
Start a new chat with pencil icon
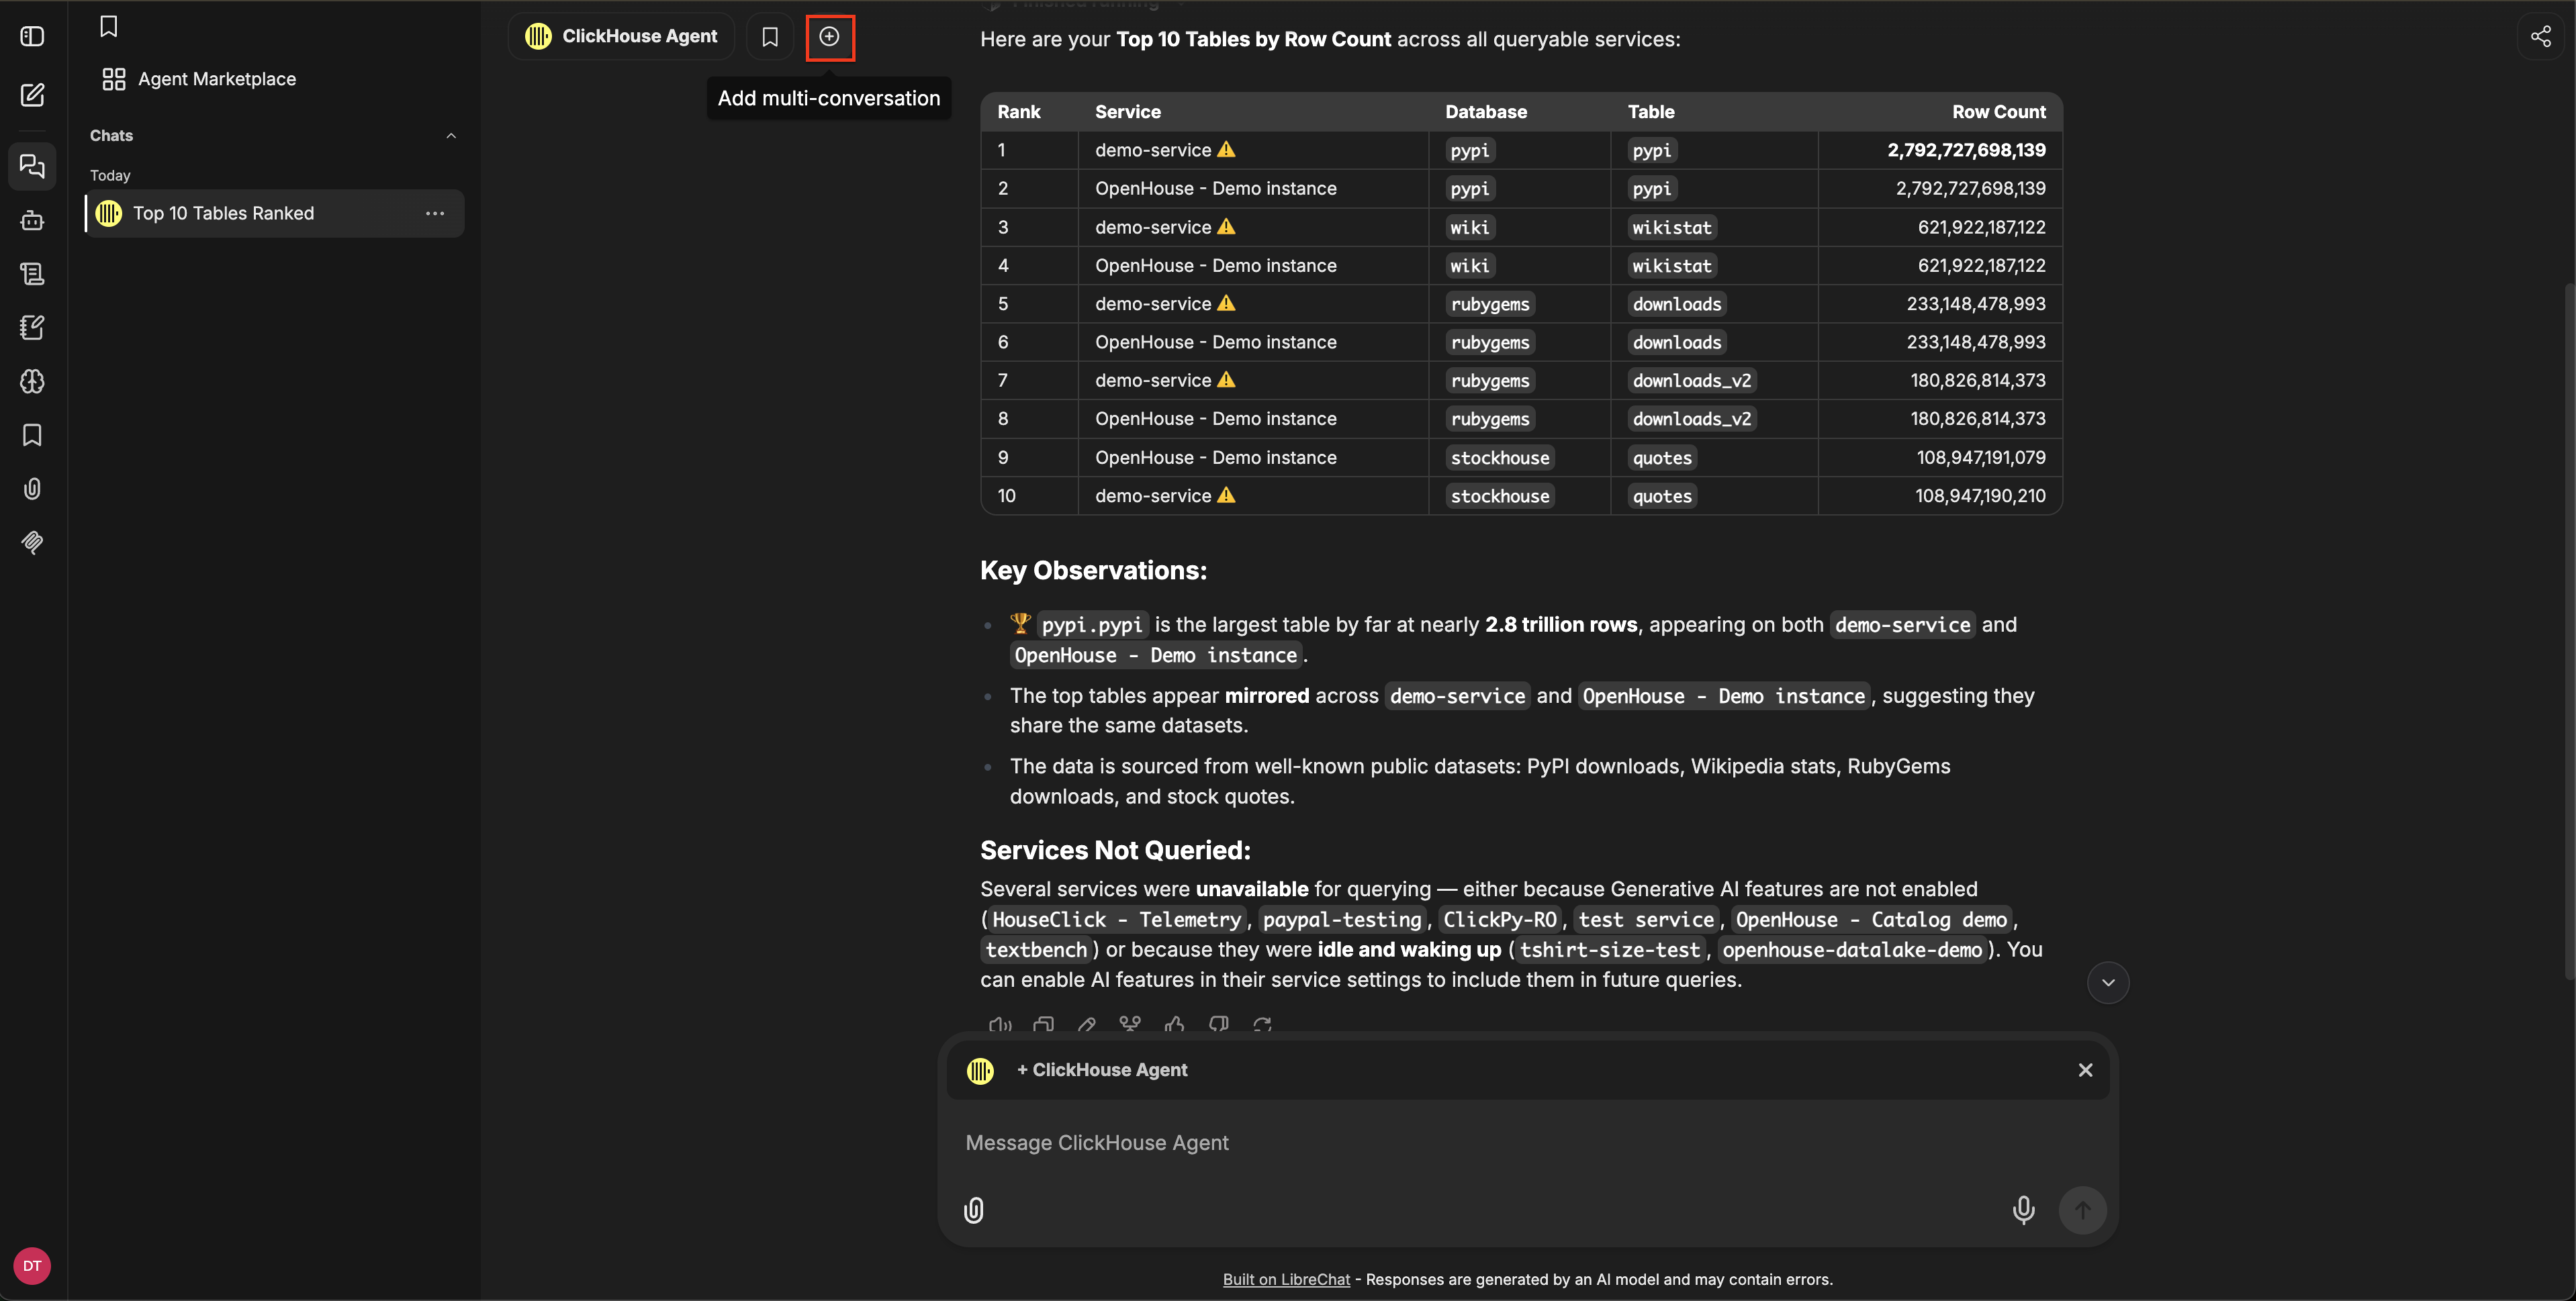(x=32, y=95)
